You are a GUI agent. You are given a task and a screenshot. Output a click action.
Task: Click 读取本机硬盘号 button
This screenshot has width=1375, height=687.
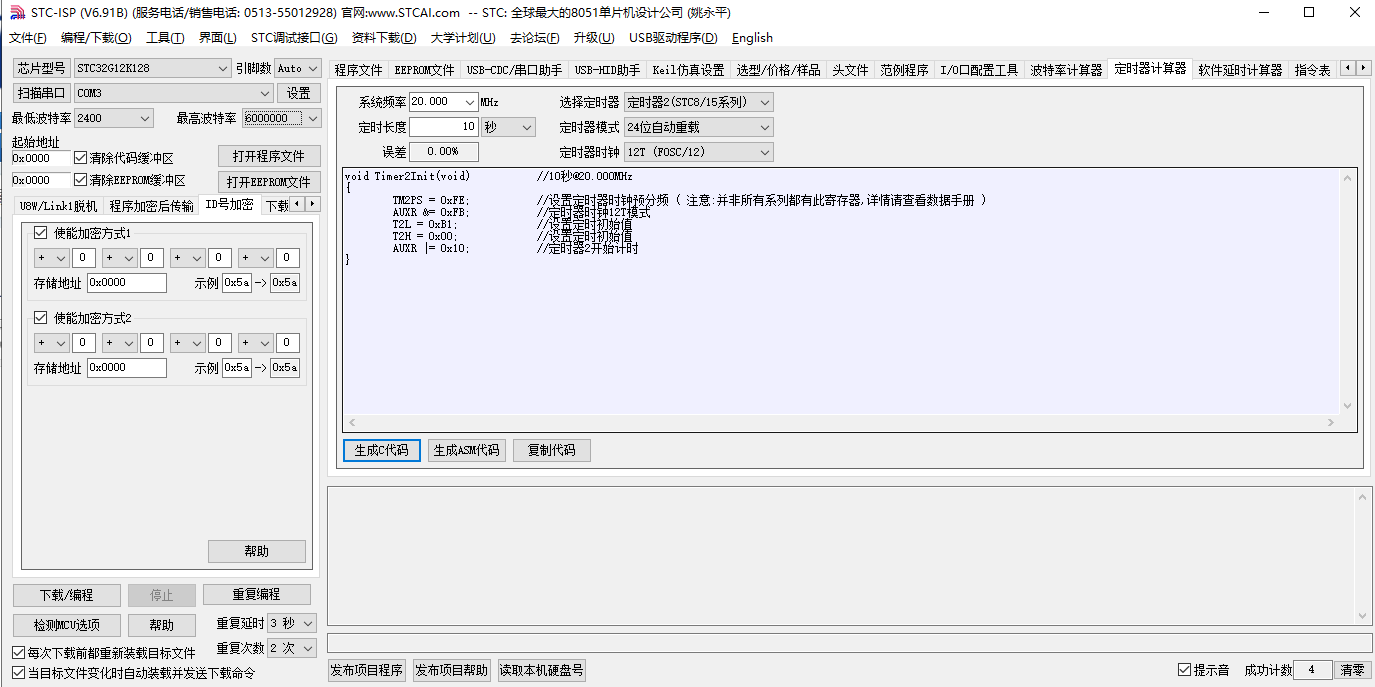point(541,670)
